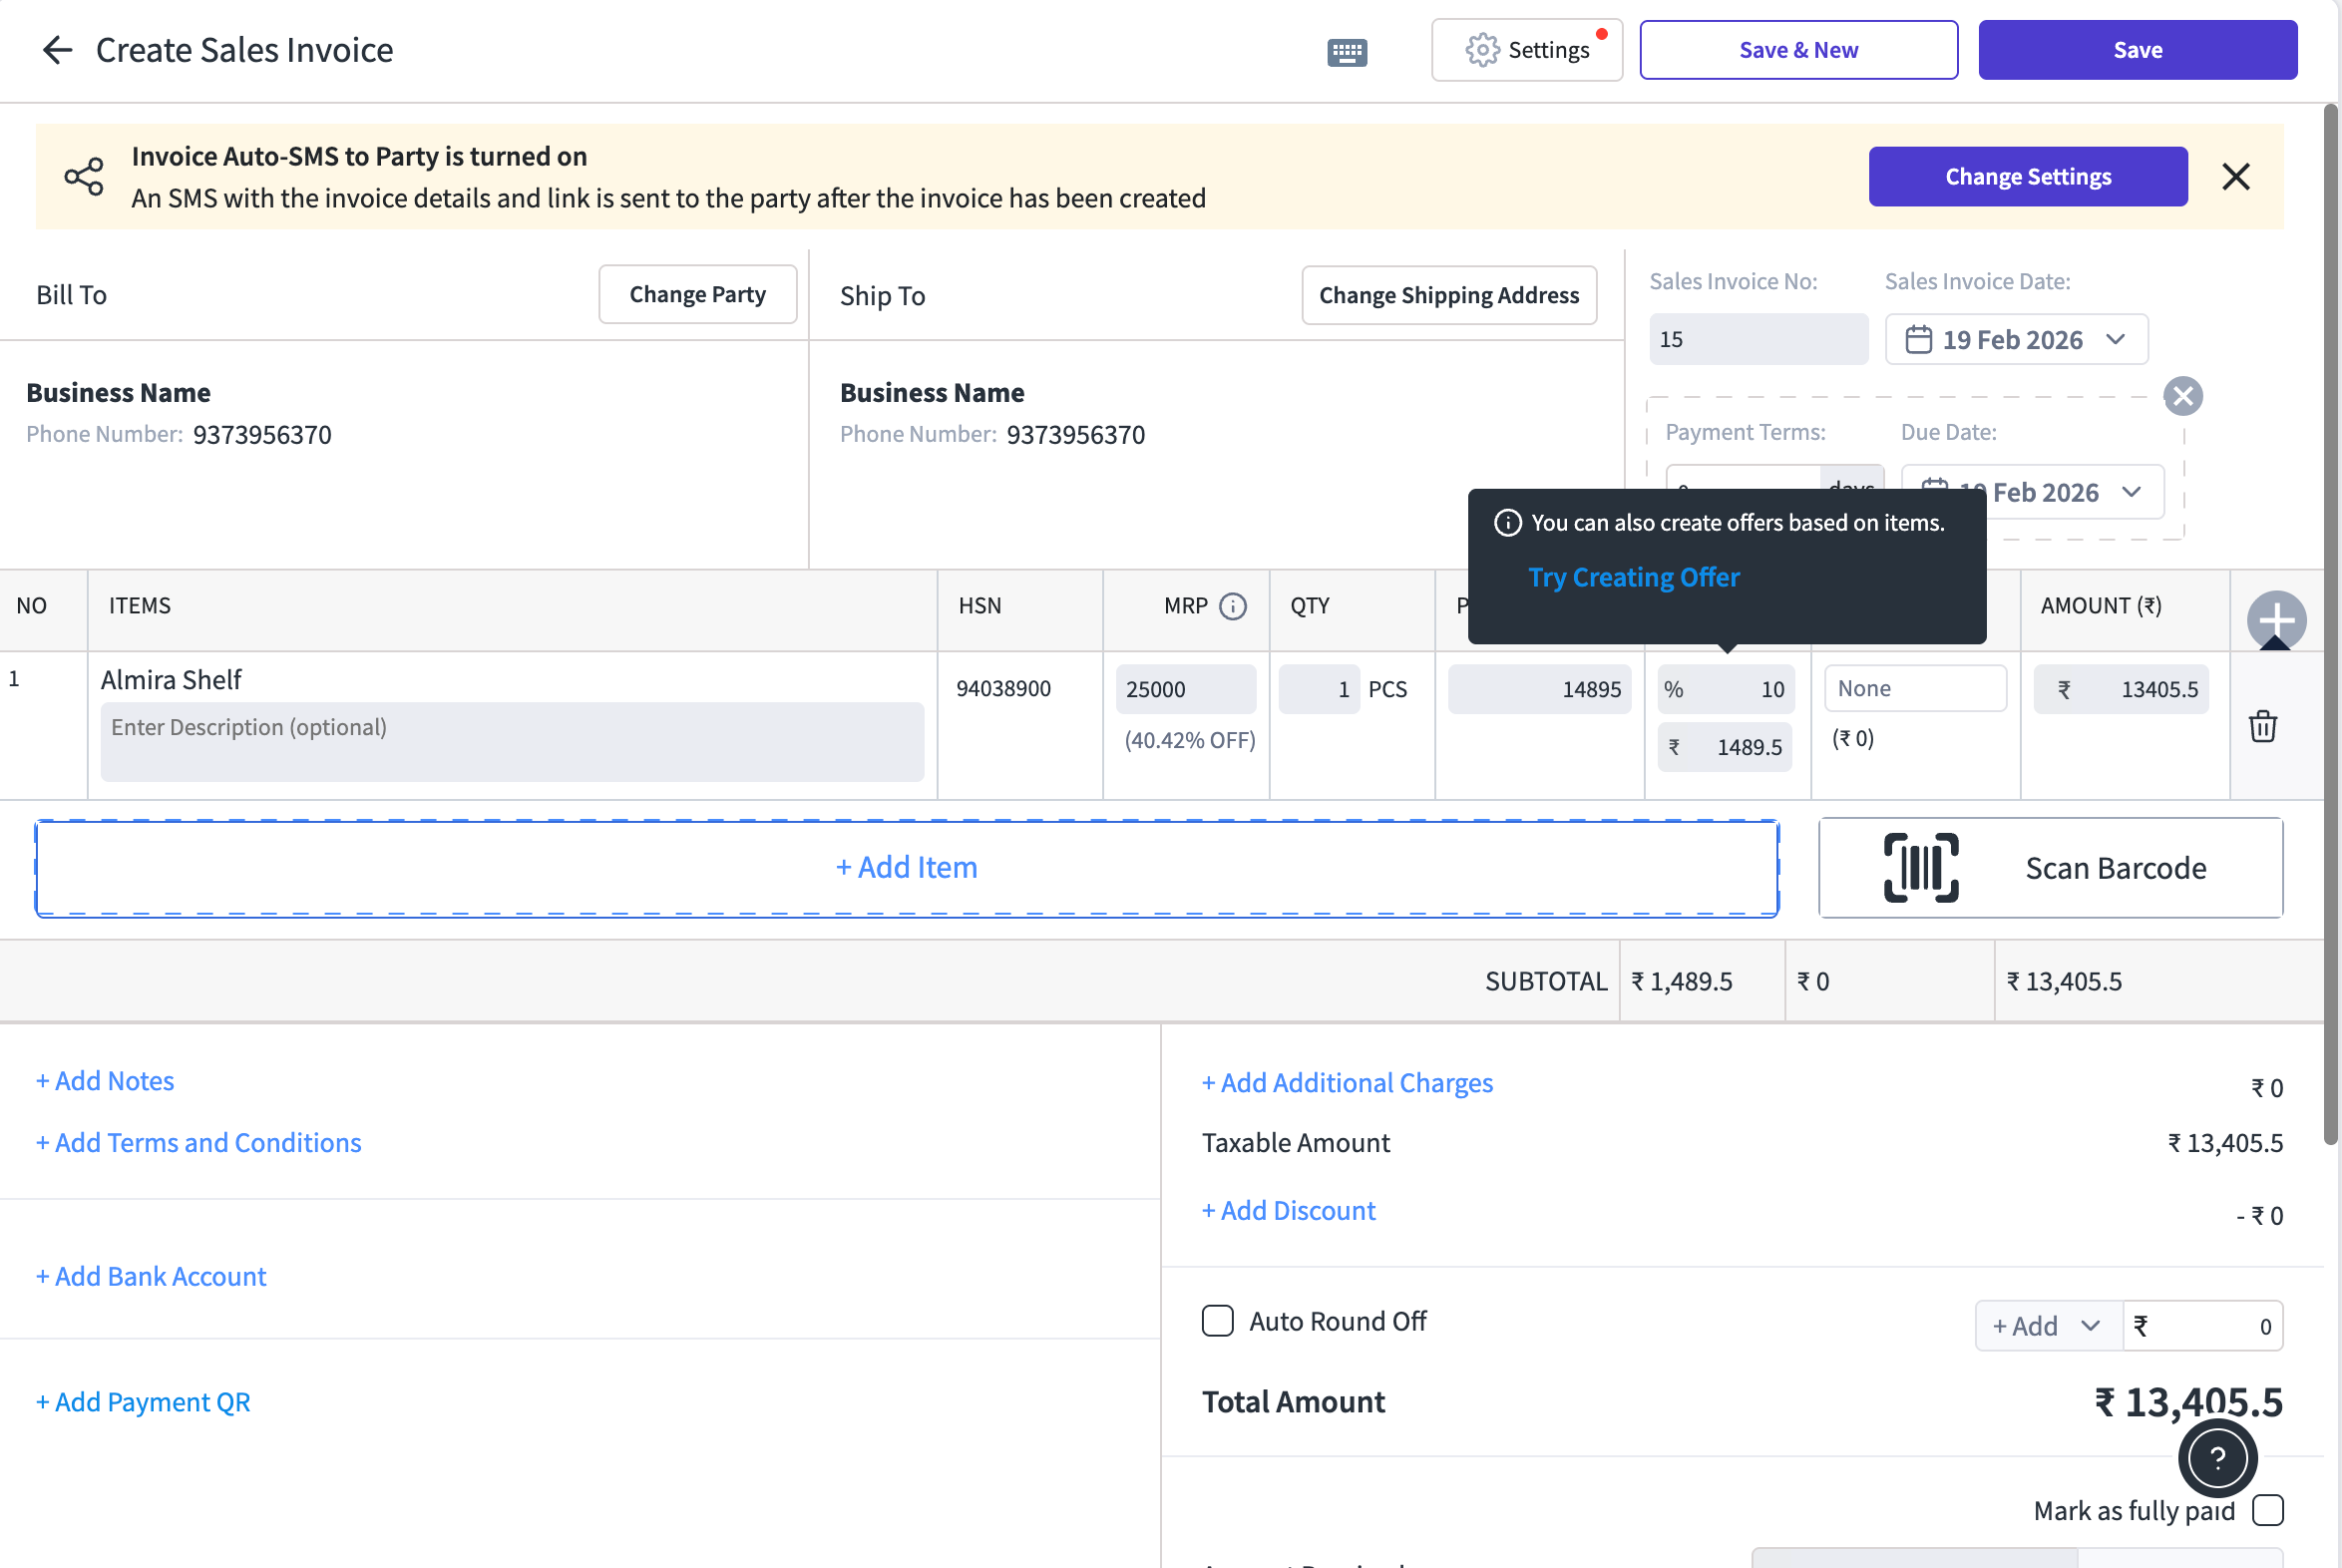Click the info icon in the offer tooltip
Image resolution: width=2342 pixels, height=1568 pixels.
(1507, 523)
